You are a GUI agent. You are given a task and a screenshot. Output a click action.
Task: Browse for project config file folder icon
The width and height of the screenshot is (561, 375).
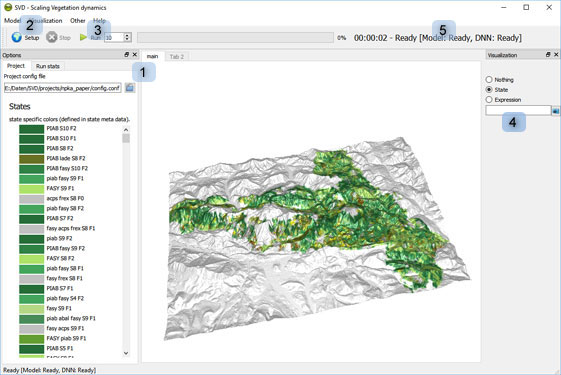click(130, 88)
